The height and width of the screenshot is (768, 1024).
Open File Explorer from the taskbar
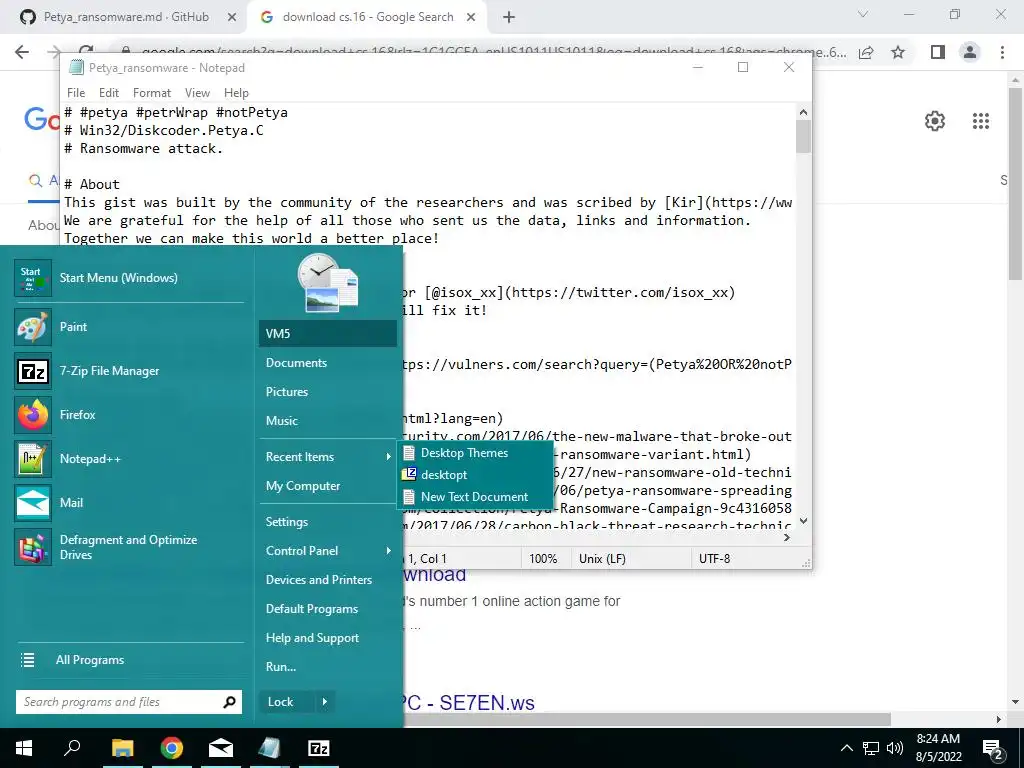coord(122,748)
